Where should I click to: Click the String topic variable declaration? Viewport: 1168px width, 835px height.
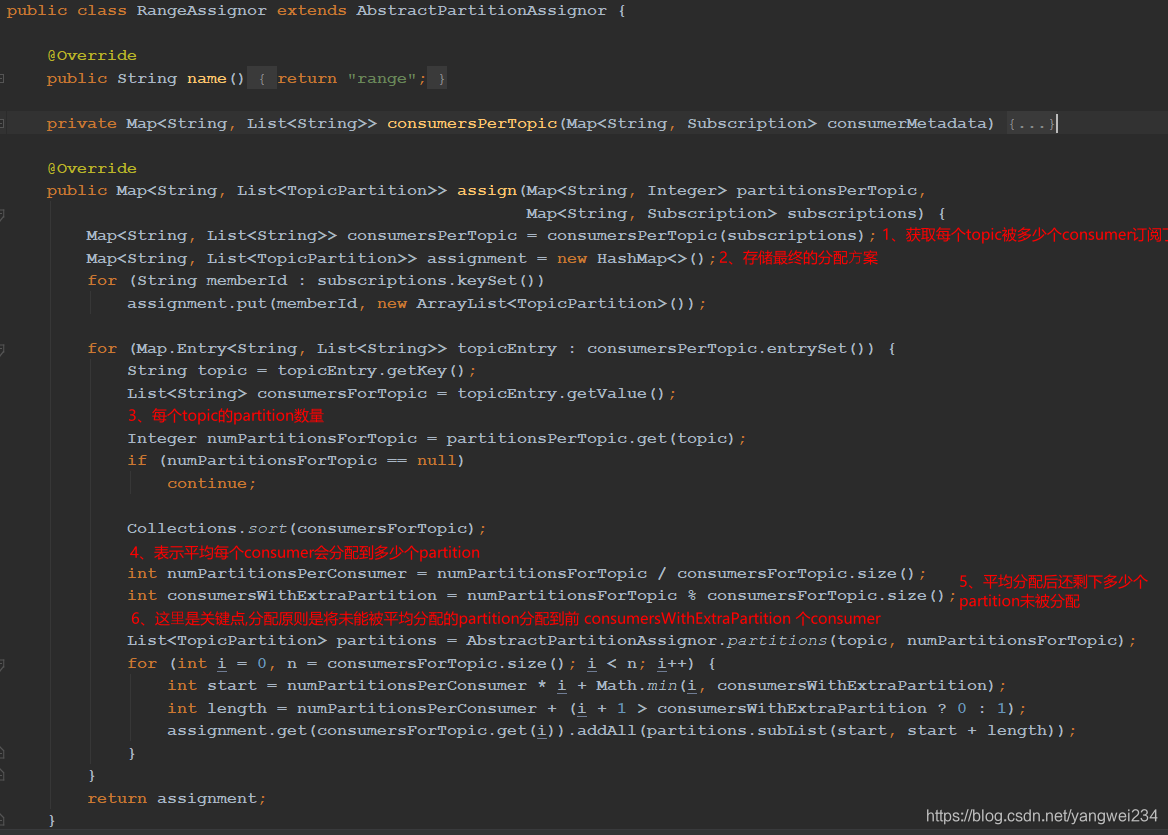[x=187, y=371]
